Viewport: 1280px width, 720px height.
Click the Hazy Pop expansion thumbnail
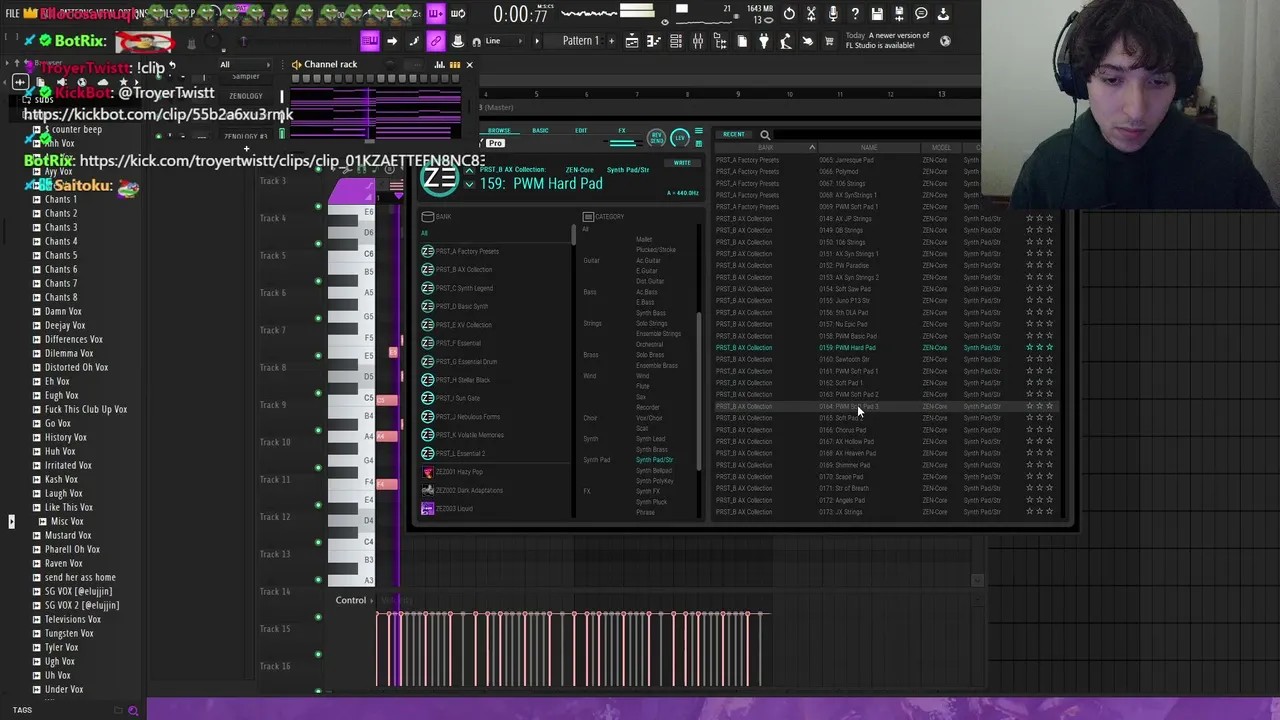[x=428, y=472]
